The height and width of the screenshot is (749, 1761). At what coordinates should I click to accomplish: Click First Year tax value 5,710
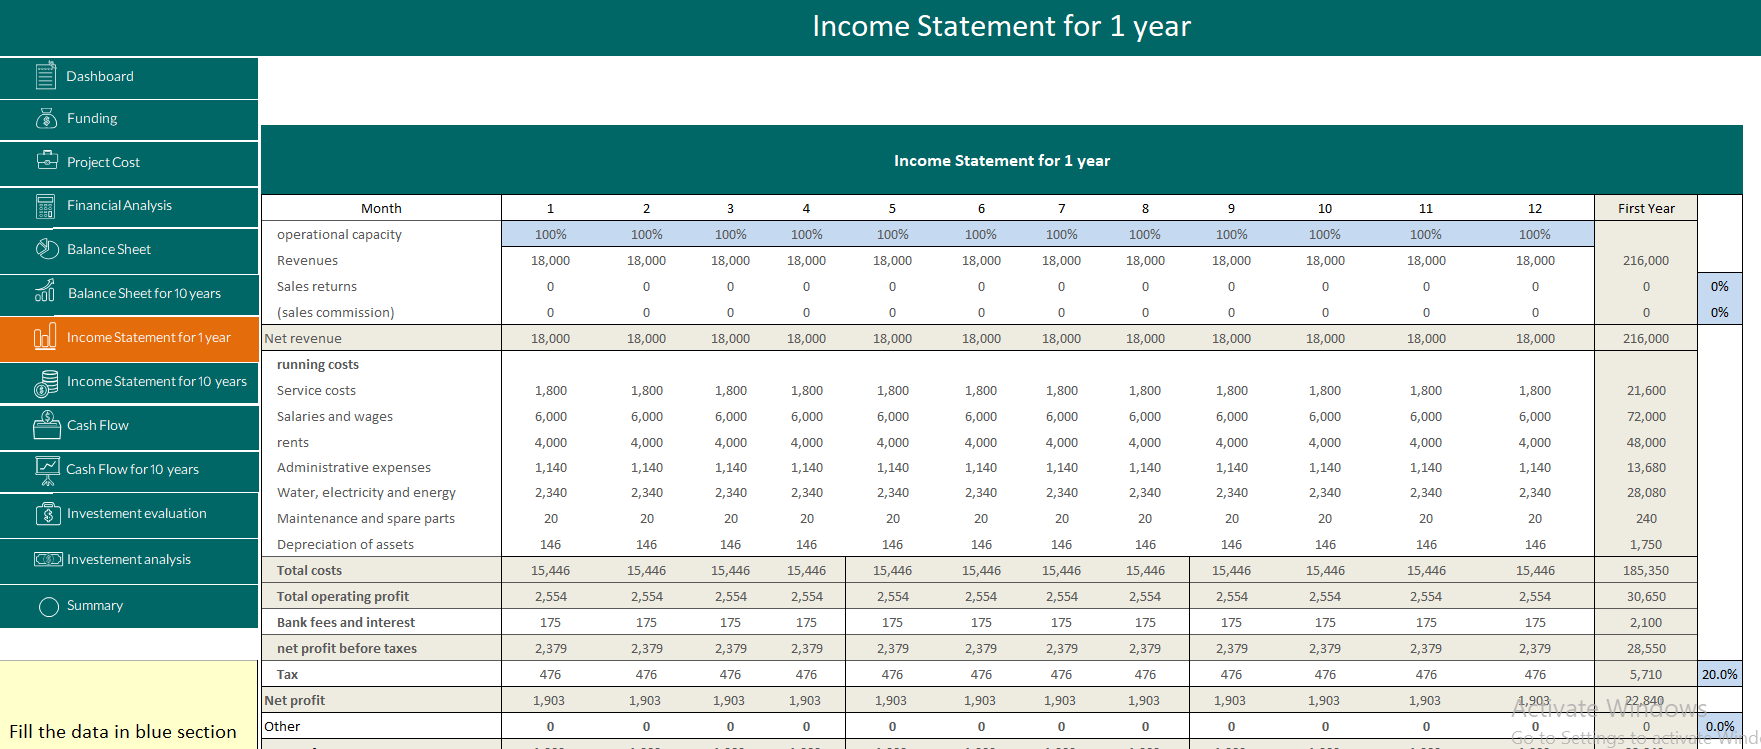[1646, 674]
